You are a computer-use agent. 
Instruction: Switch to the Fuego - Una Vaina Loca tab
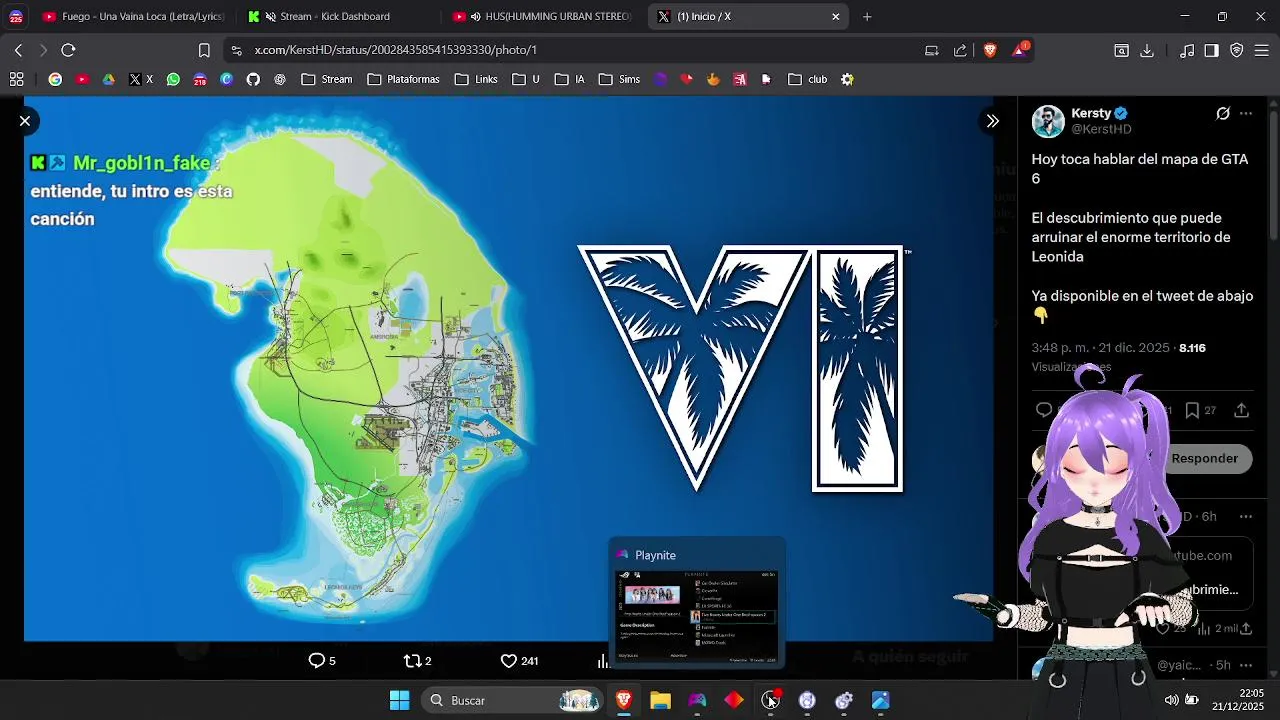[x=132, y=16]
